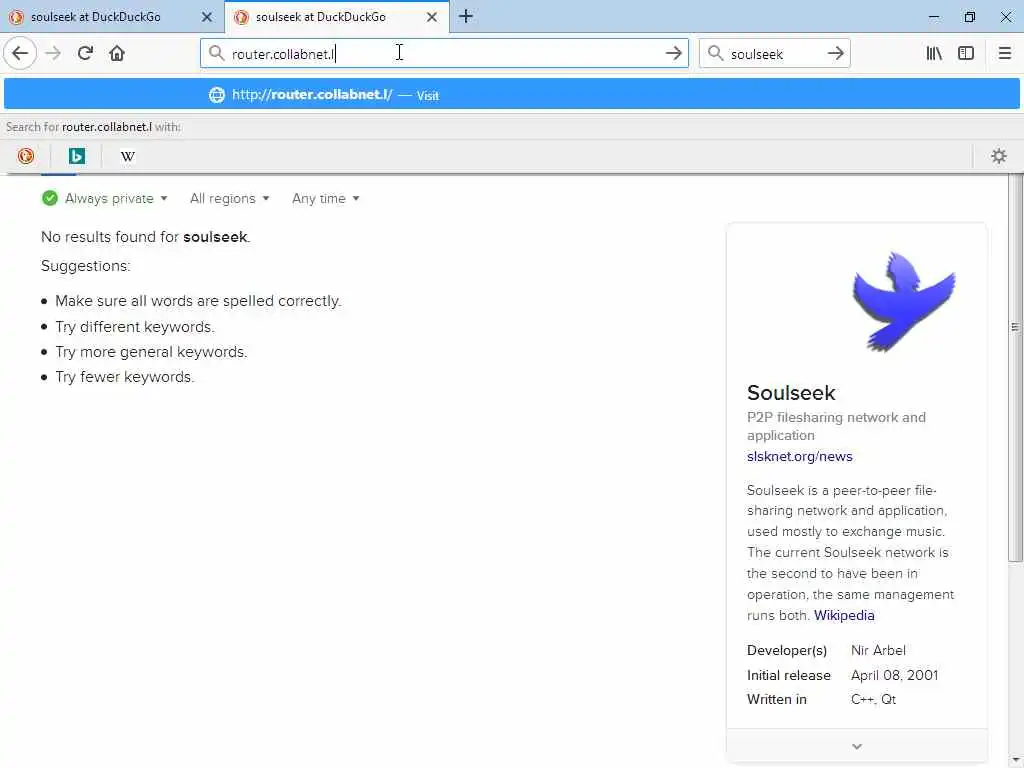Click the 'Written in' label

click(776, 699)
